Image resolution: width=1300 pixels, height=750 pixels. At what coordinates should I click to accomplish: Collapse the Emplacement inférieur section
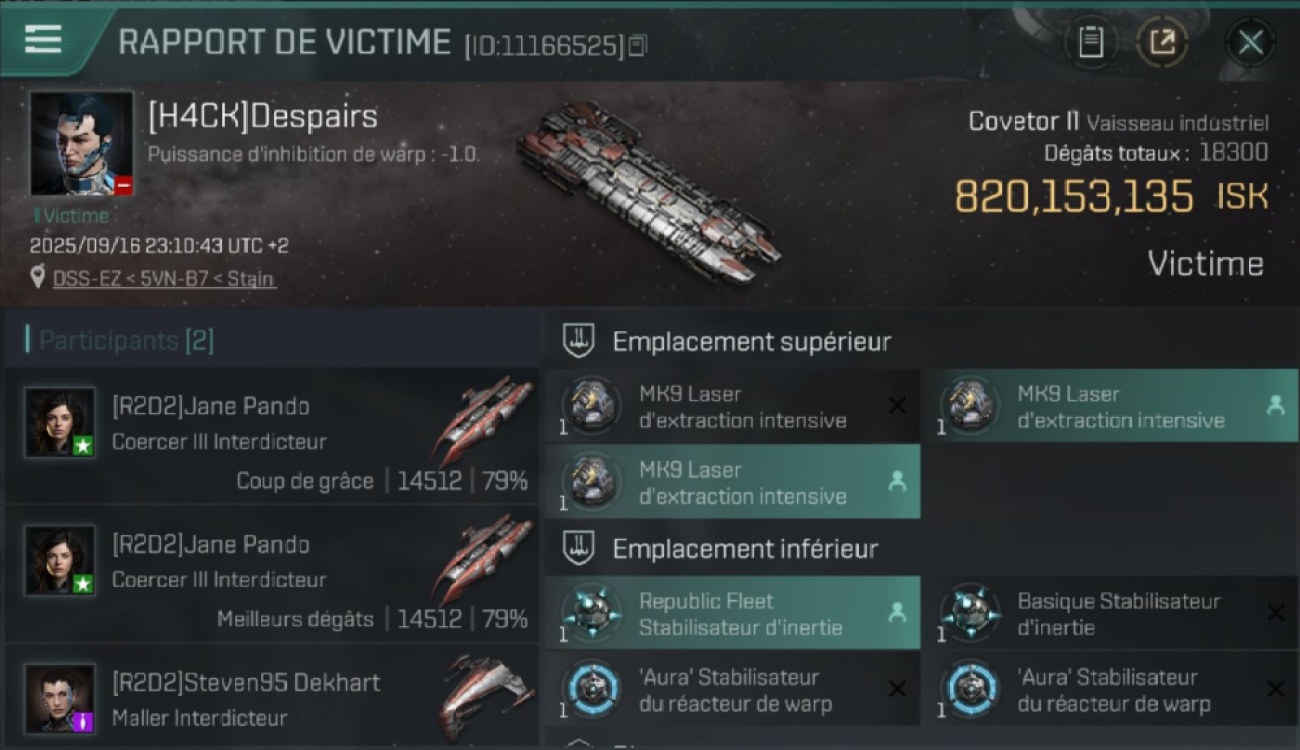point(580,548)
